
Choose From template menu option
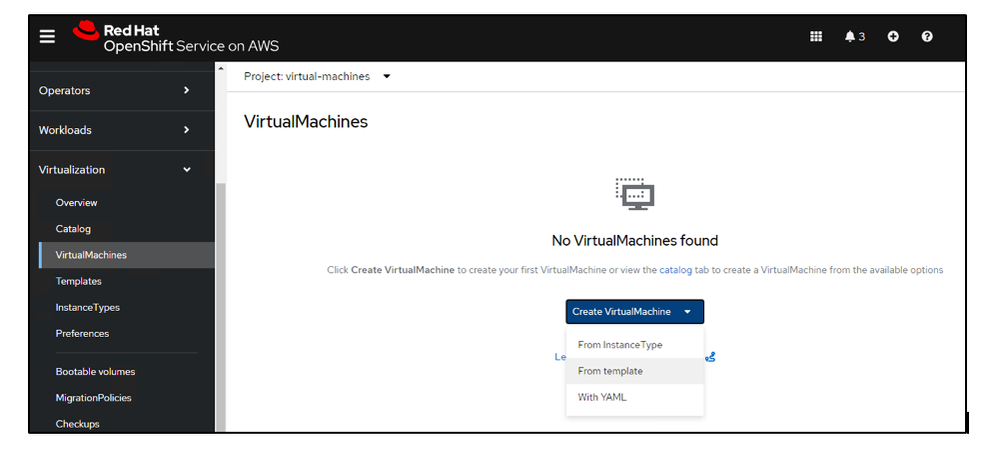coord(610,371)
